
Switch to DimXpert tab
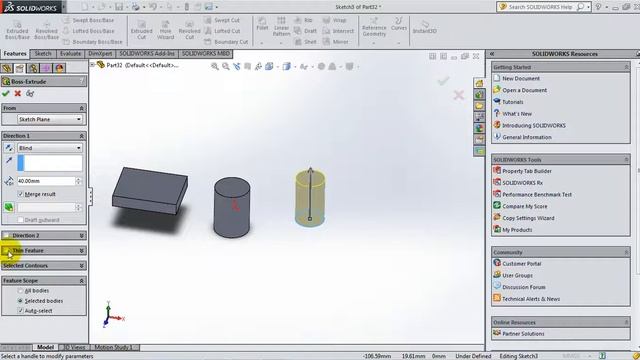tap(100, 53)
